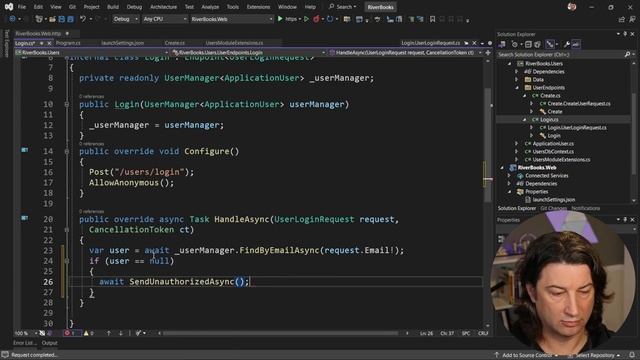This screenshot has width=640, height=360.
Task: Expand UsersModuleExtensions.cs node
Action: tap(517, 160)
